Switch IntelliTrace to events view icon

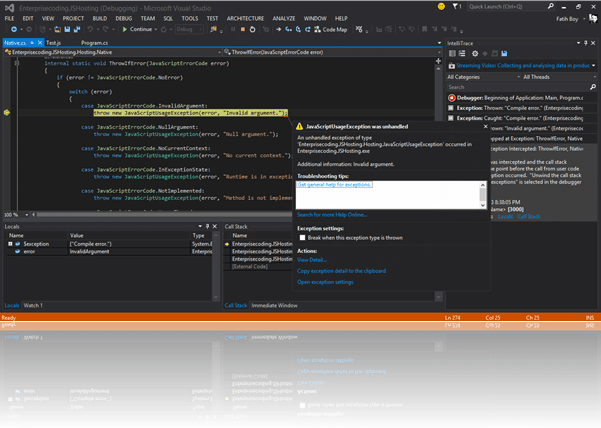[452, 54]
